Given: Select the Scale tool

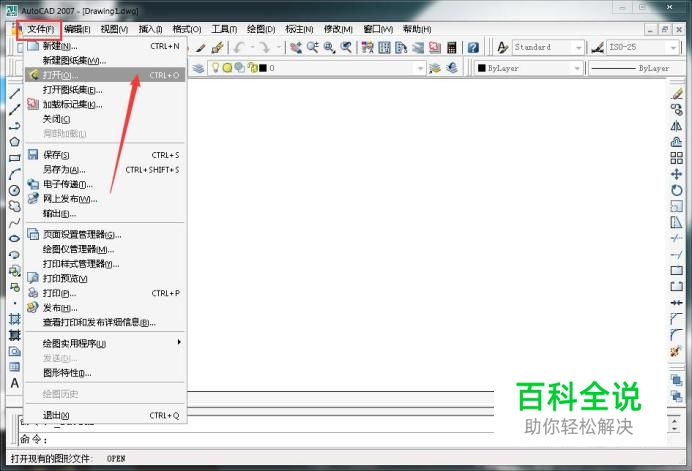Looking at the screenshot, I should pyautogui.click(x=677, y=206).
